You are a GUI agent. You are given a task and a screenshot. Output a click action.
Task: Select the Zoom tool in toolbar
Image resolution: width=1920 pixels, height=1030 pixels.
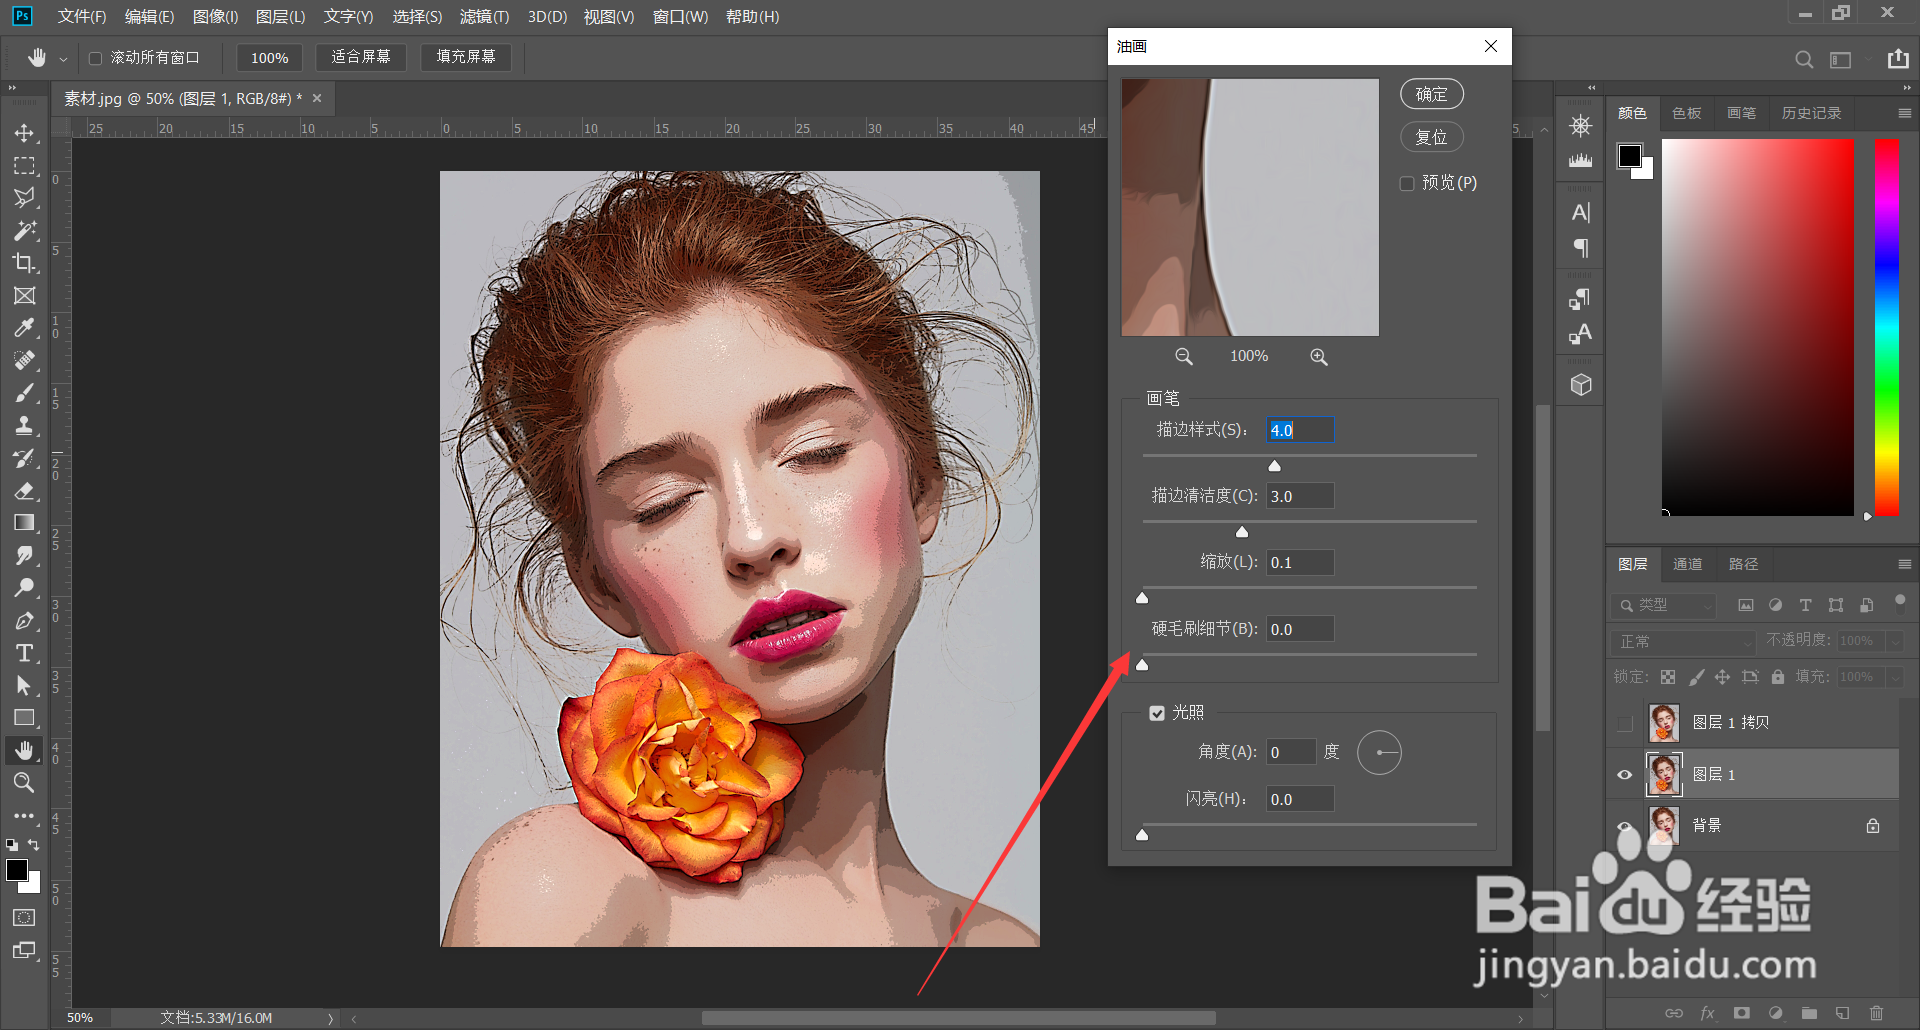tap(24, 783)
